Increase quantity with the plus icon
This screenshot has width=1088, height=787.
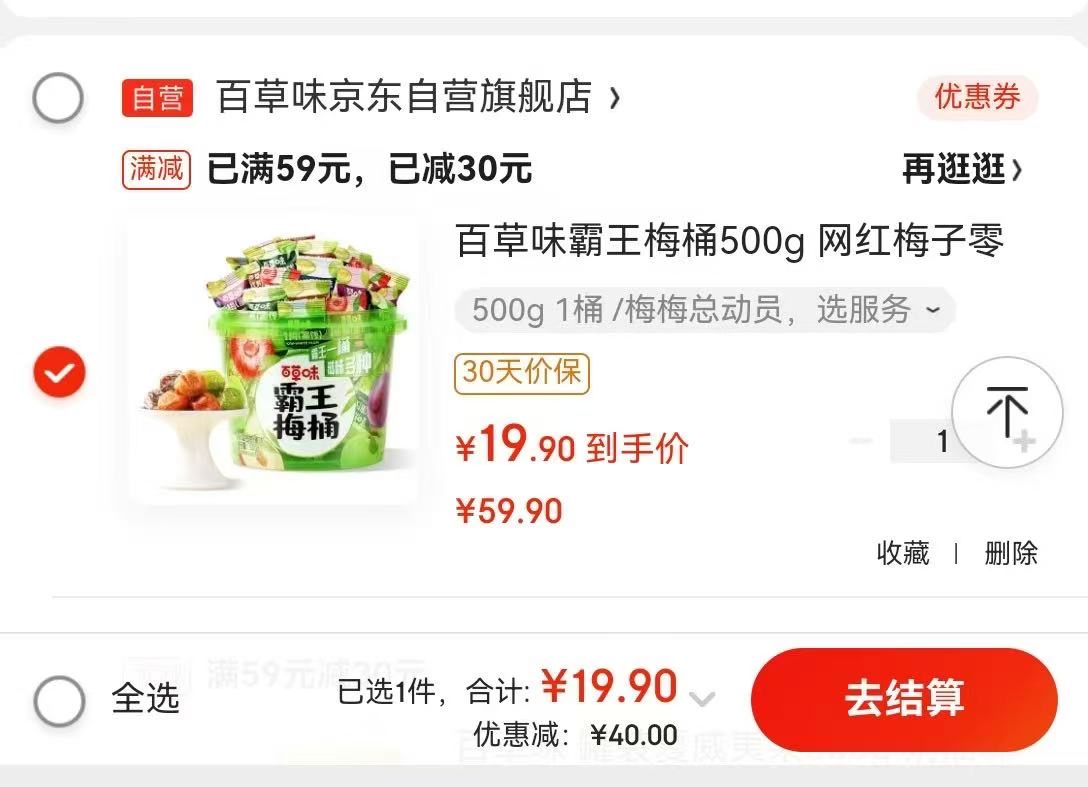coord(1024,441)
